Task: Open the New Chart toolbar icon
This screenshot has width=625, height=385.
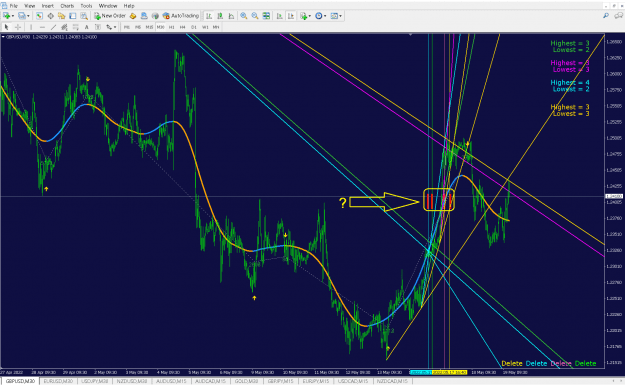Action: point(6,16)
